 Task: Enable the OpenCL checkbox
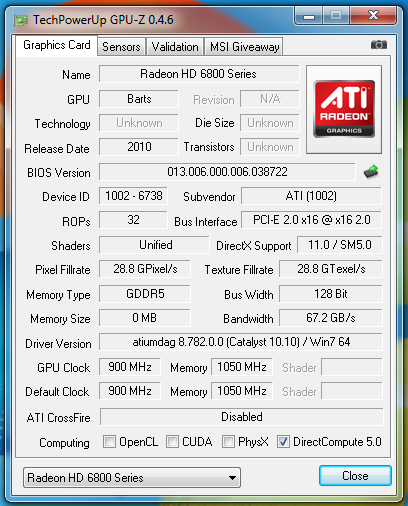point(109,442)
